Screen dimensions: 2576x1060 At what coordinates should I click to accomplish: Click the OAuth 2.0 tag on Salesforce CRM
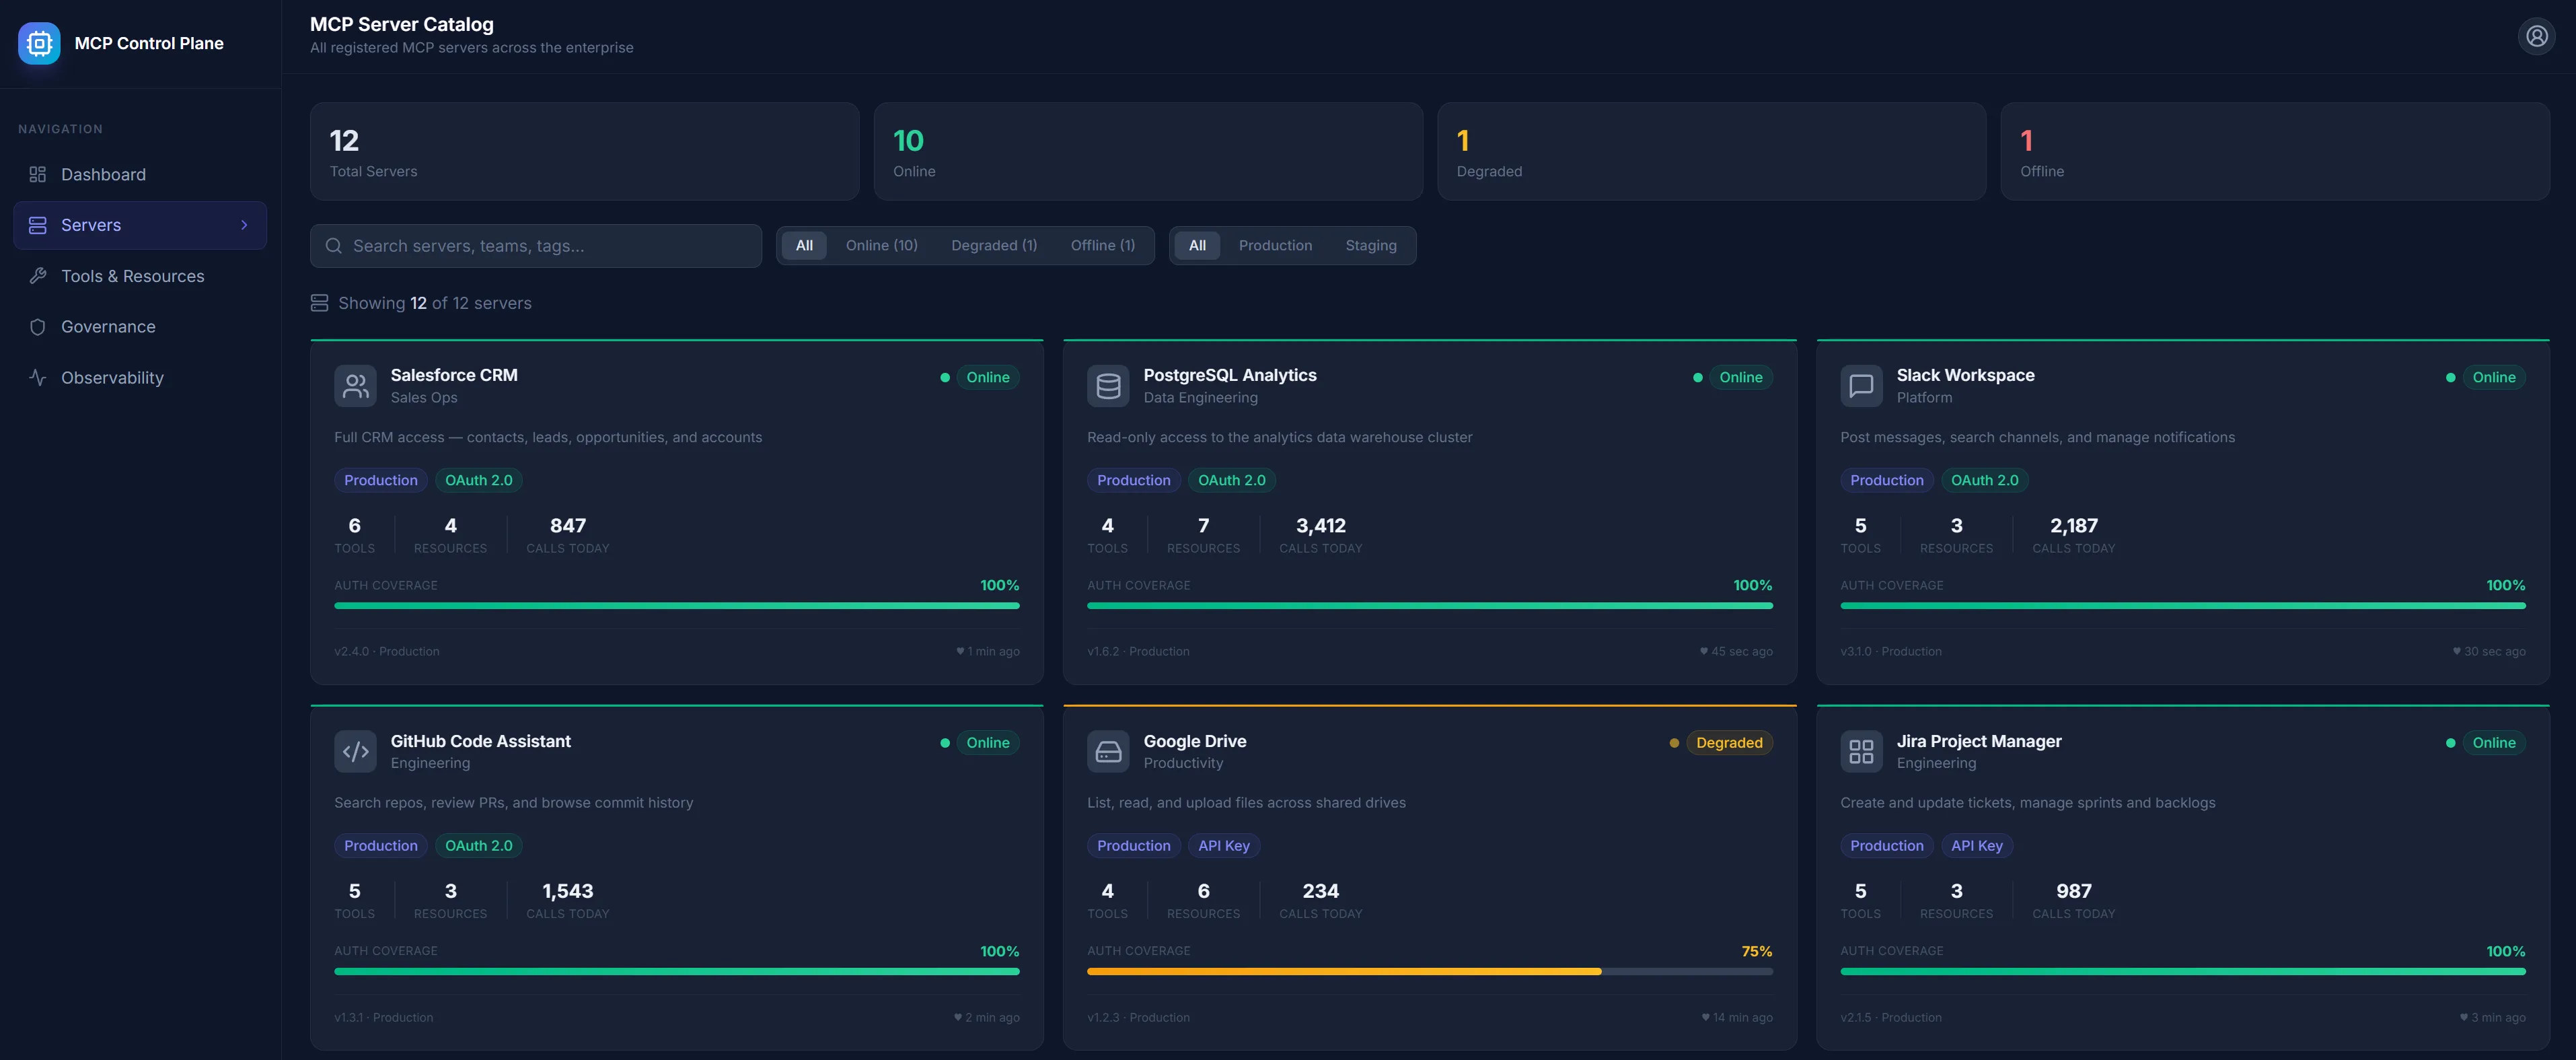click(479, 480)
